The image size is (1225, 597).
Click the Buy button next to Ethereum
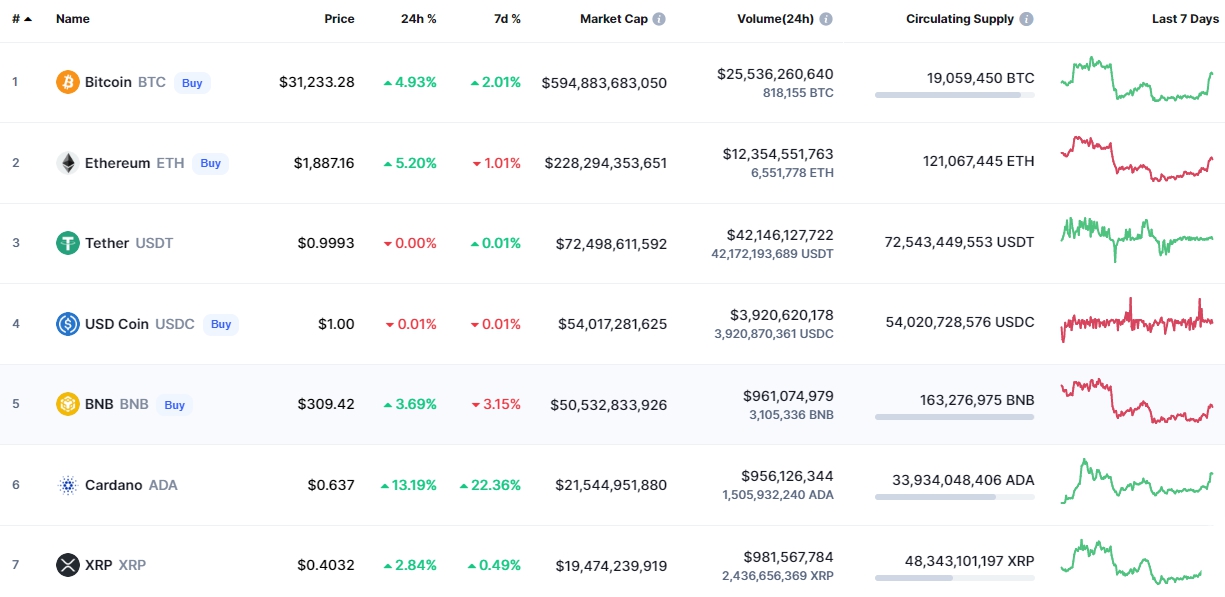[210, 163]
